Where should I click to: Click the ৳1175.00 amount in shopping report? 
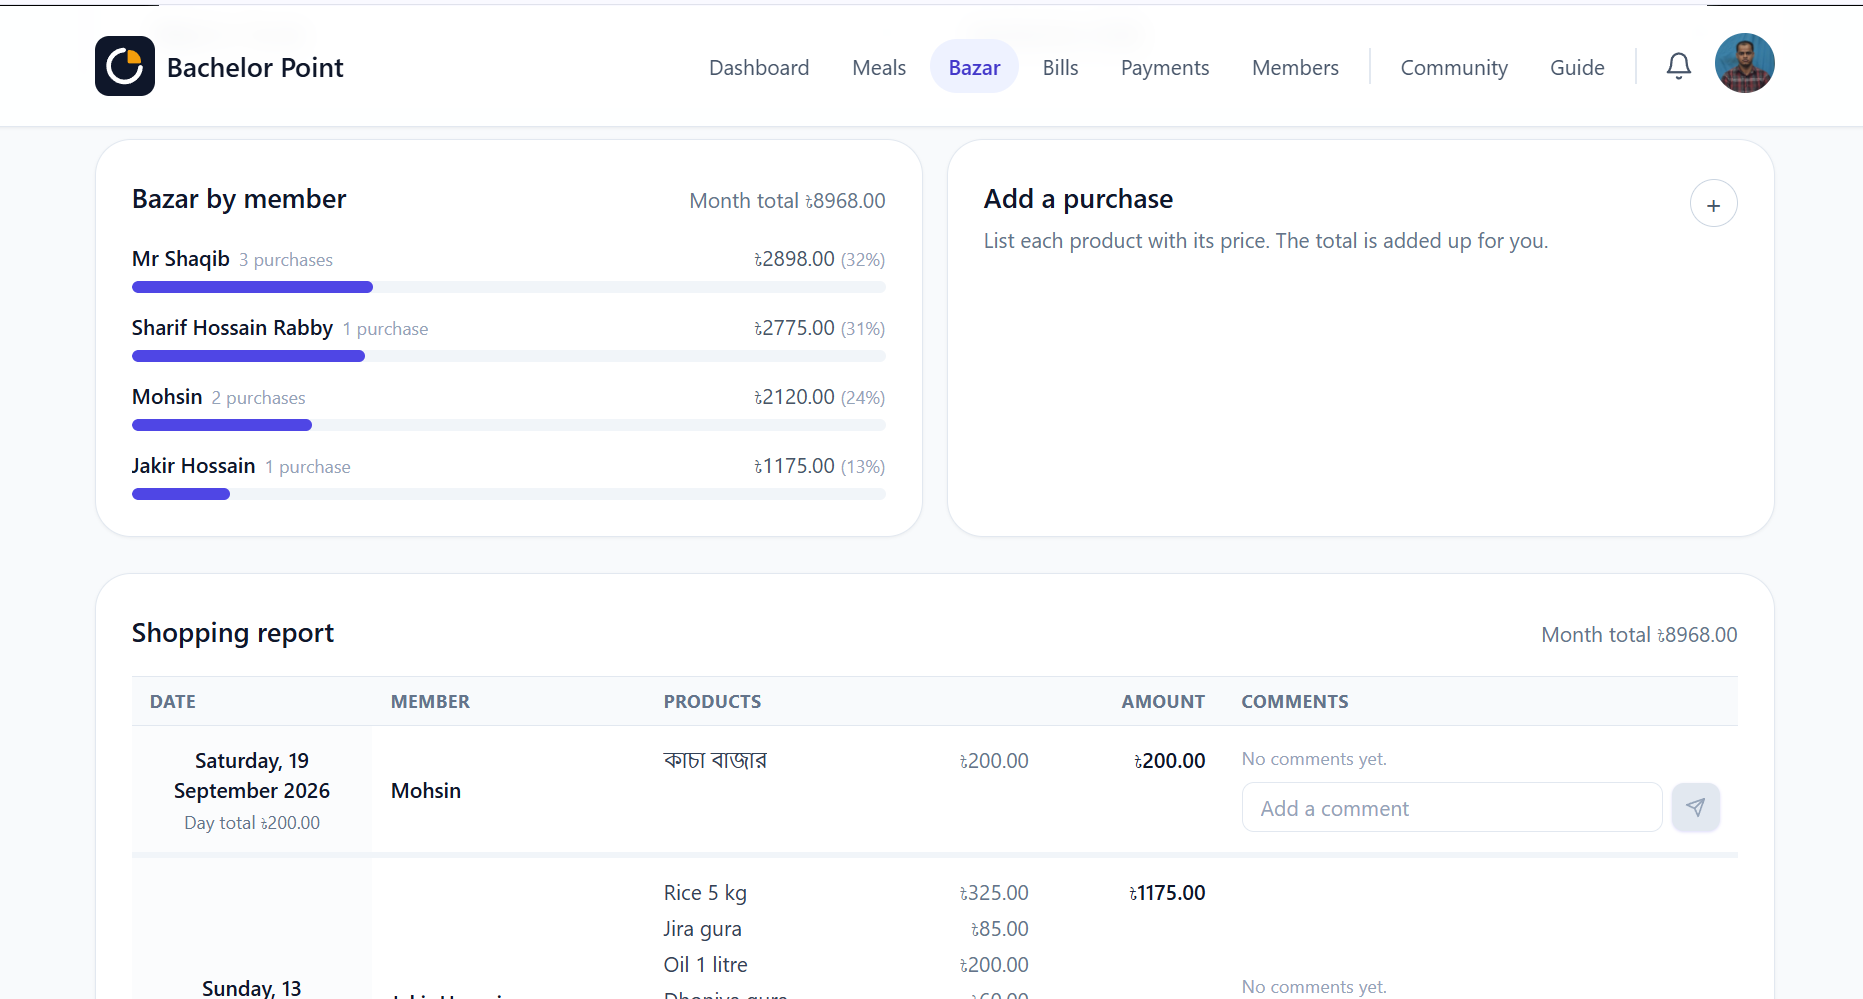[x=1167, y=893]
